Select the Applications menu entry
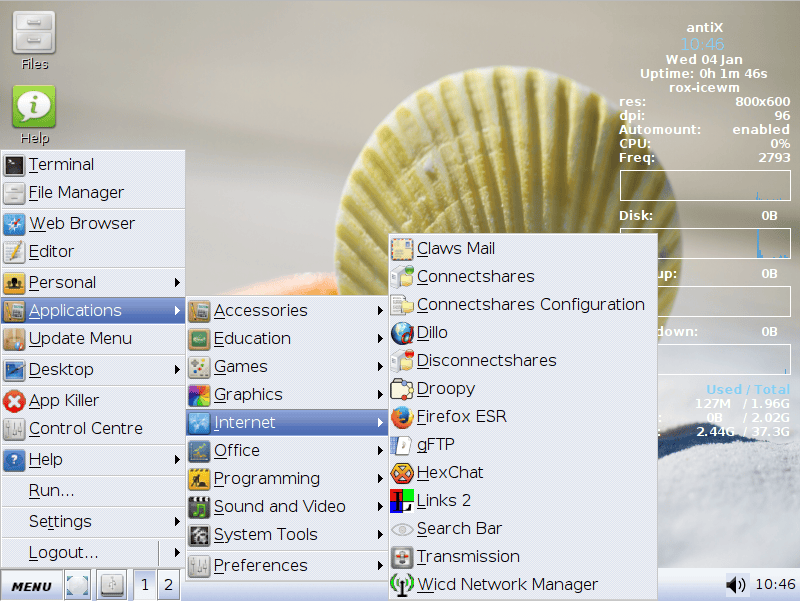The image size is (800, 601). pyautogui.click(x=93, y=311)
